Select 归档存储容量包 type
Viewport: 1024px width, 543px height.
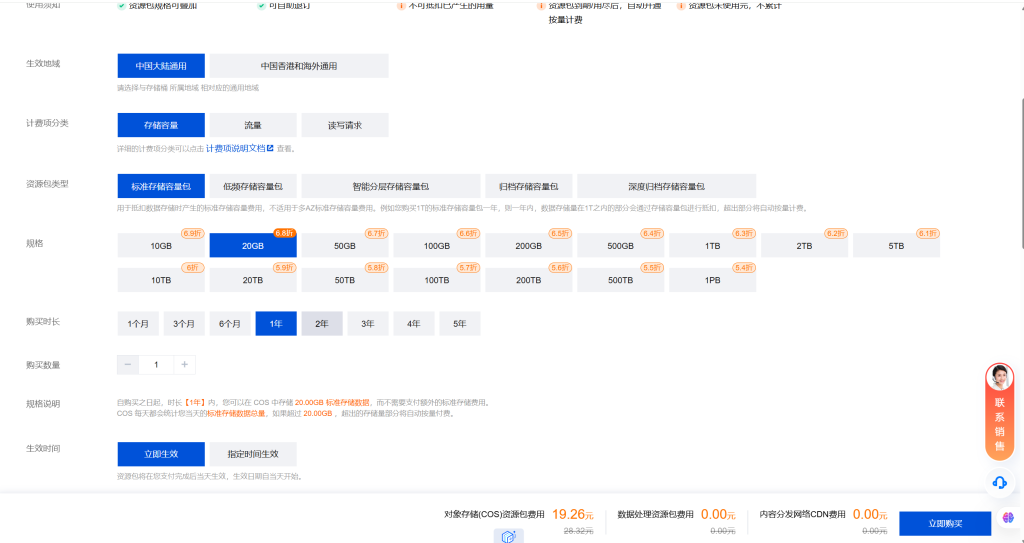pyautogui.click(x=529, y=186)
